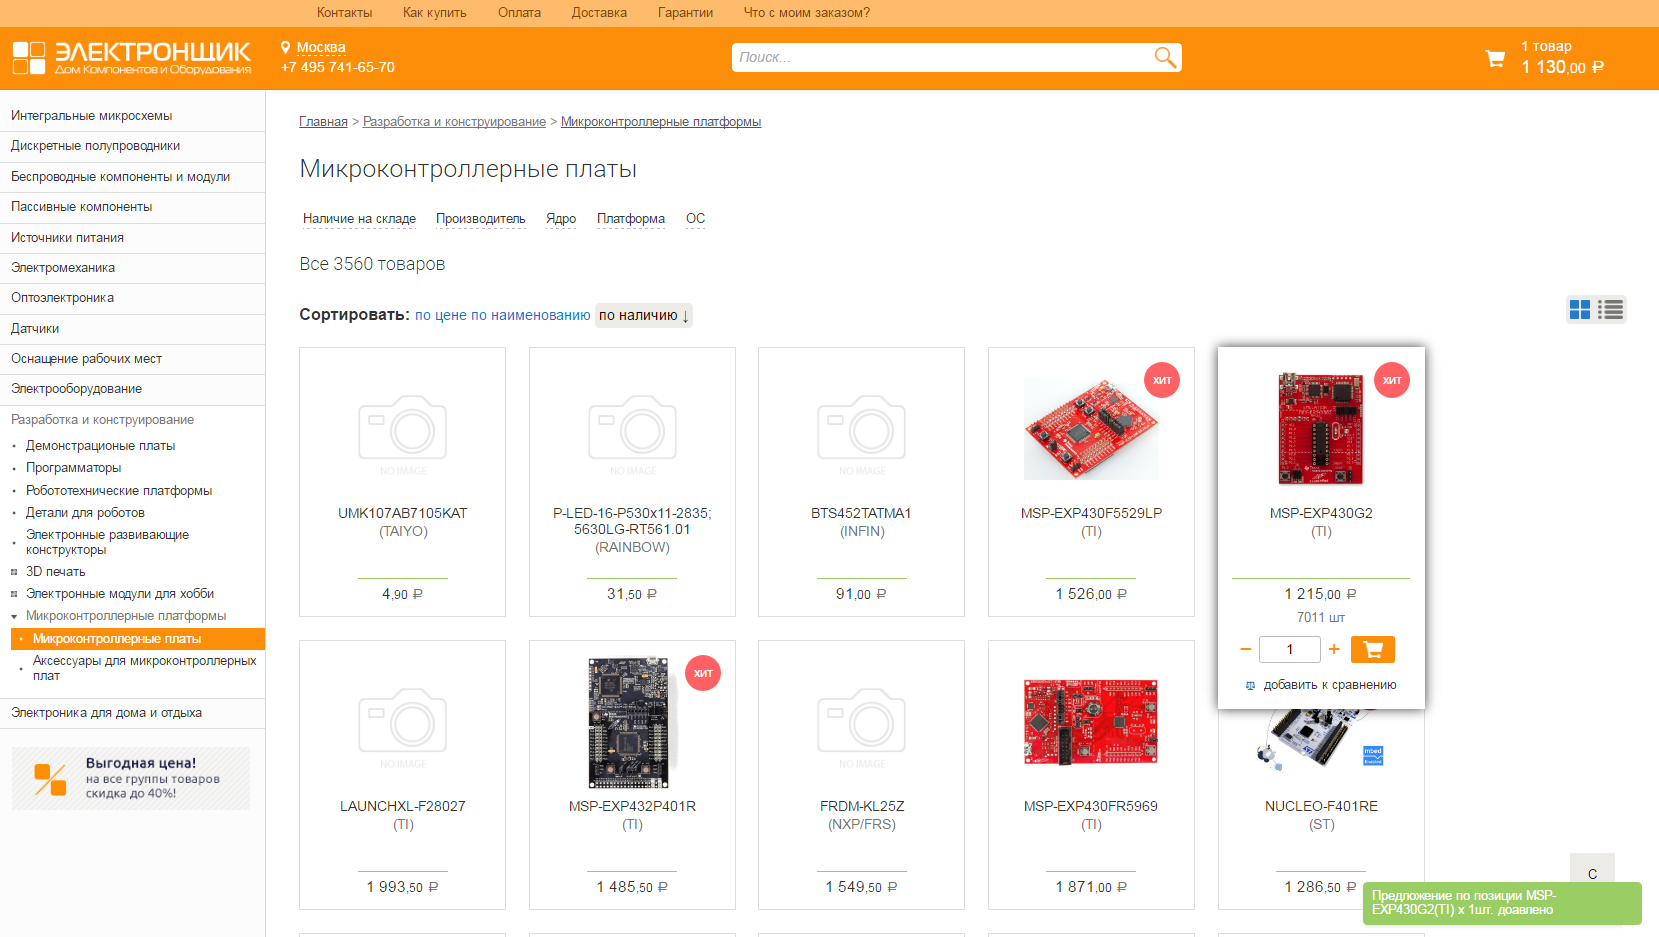The image size is (1659, 937).
Task: Open the MSP-EXP430G2 product image
Action: (1321, 428)
